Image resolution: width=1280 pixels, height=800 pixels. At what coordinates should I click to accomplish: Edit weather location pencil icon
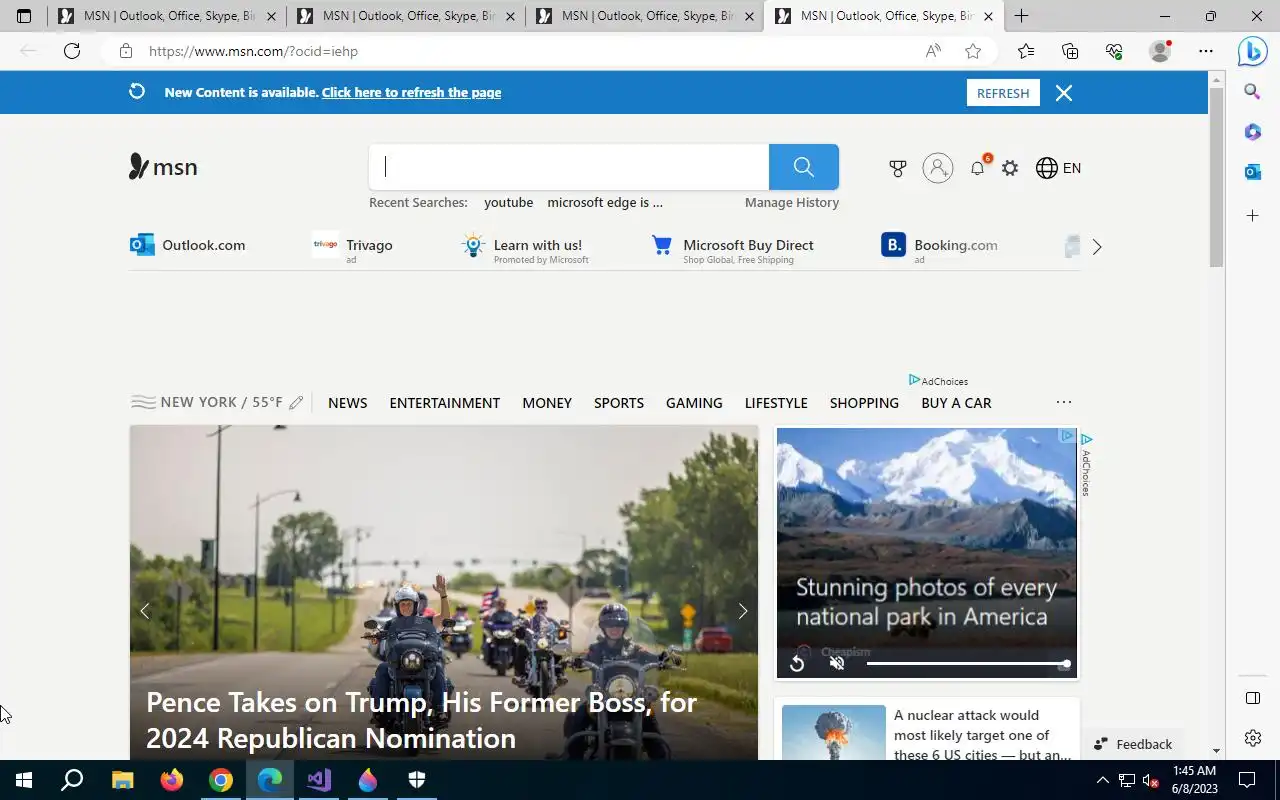click(x=296, y=403)
